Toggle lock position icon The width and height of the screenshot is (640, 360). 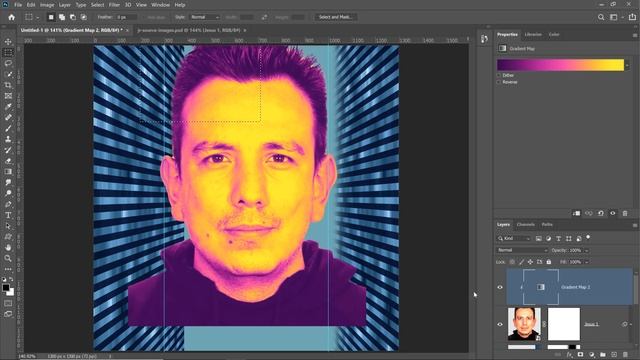pyautogui.click(x=530, y=262)
